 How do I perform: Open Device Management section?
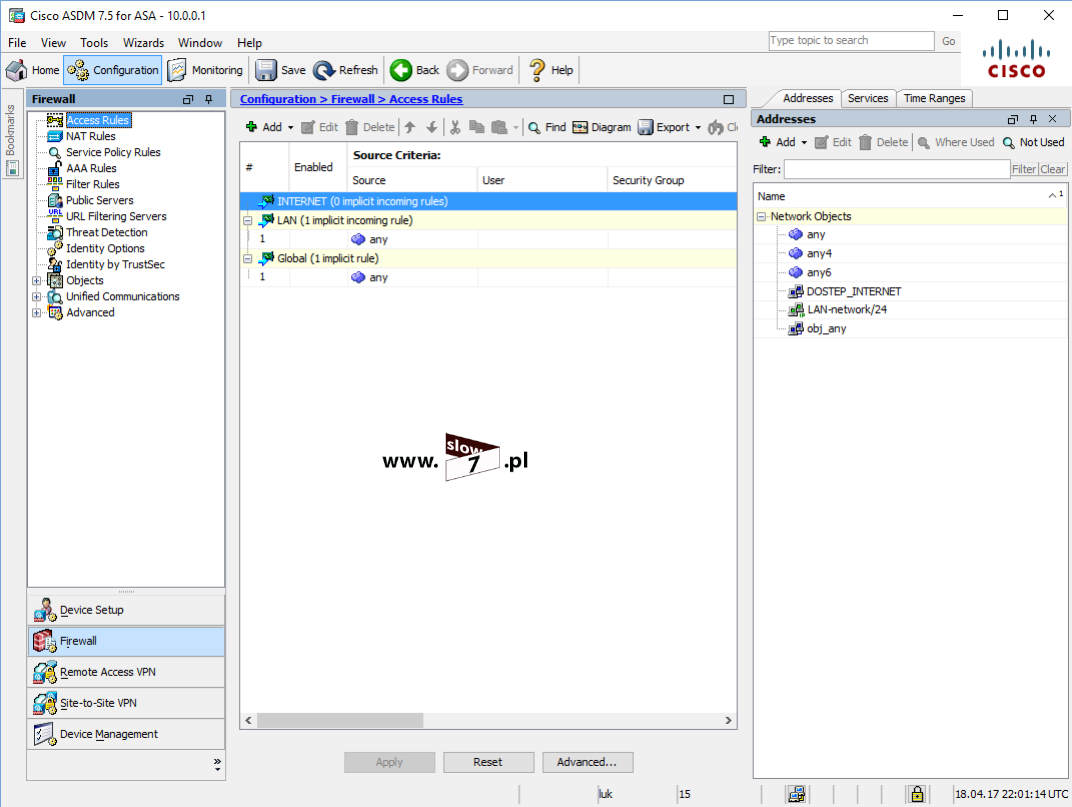click(x=126, y=734)
